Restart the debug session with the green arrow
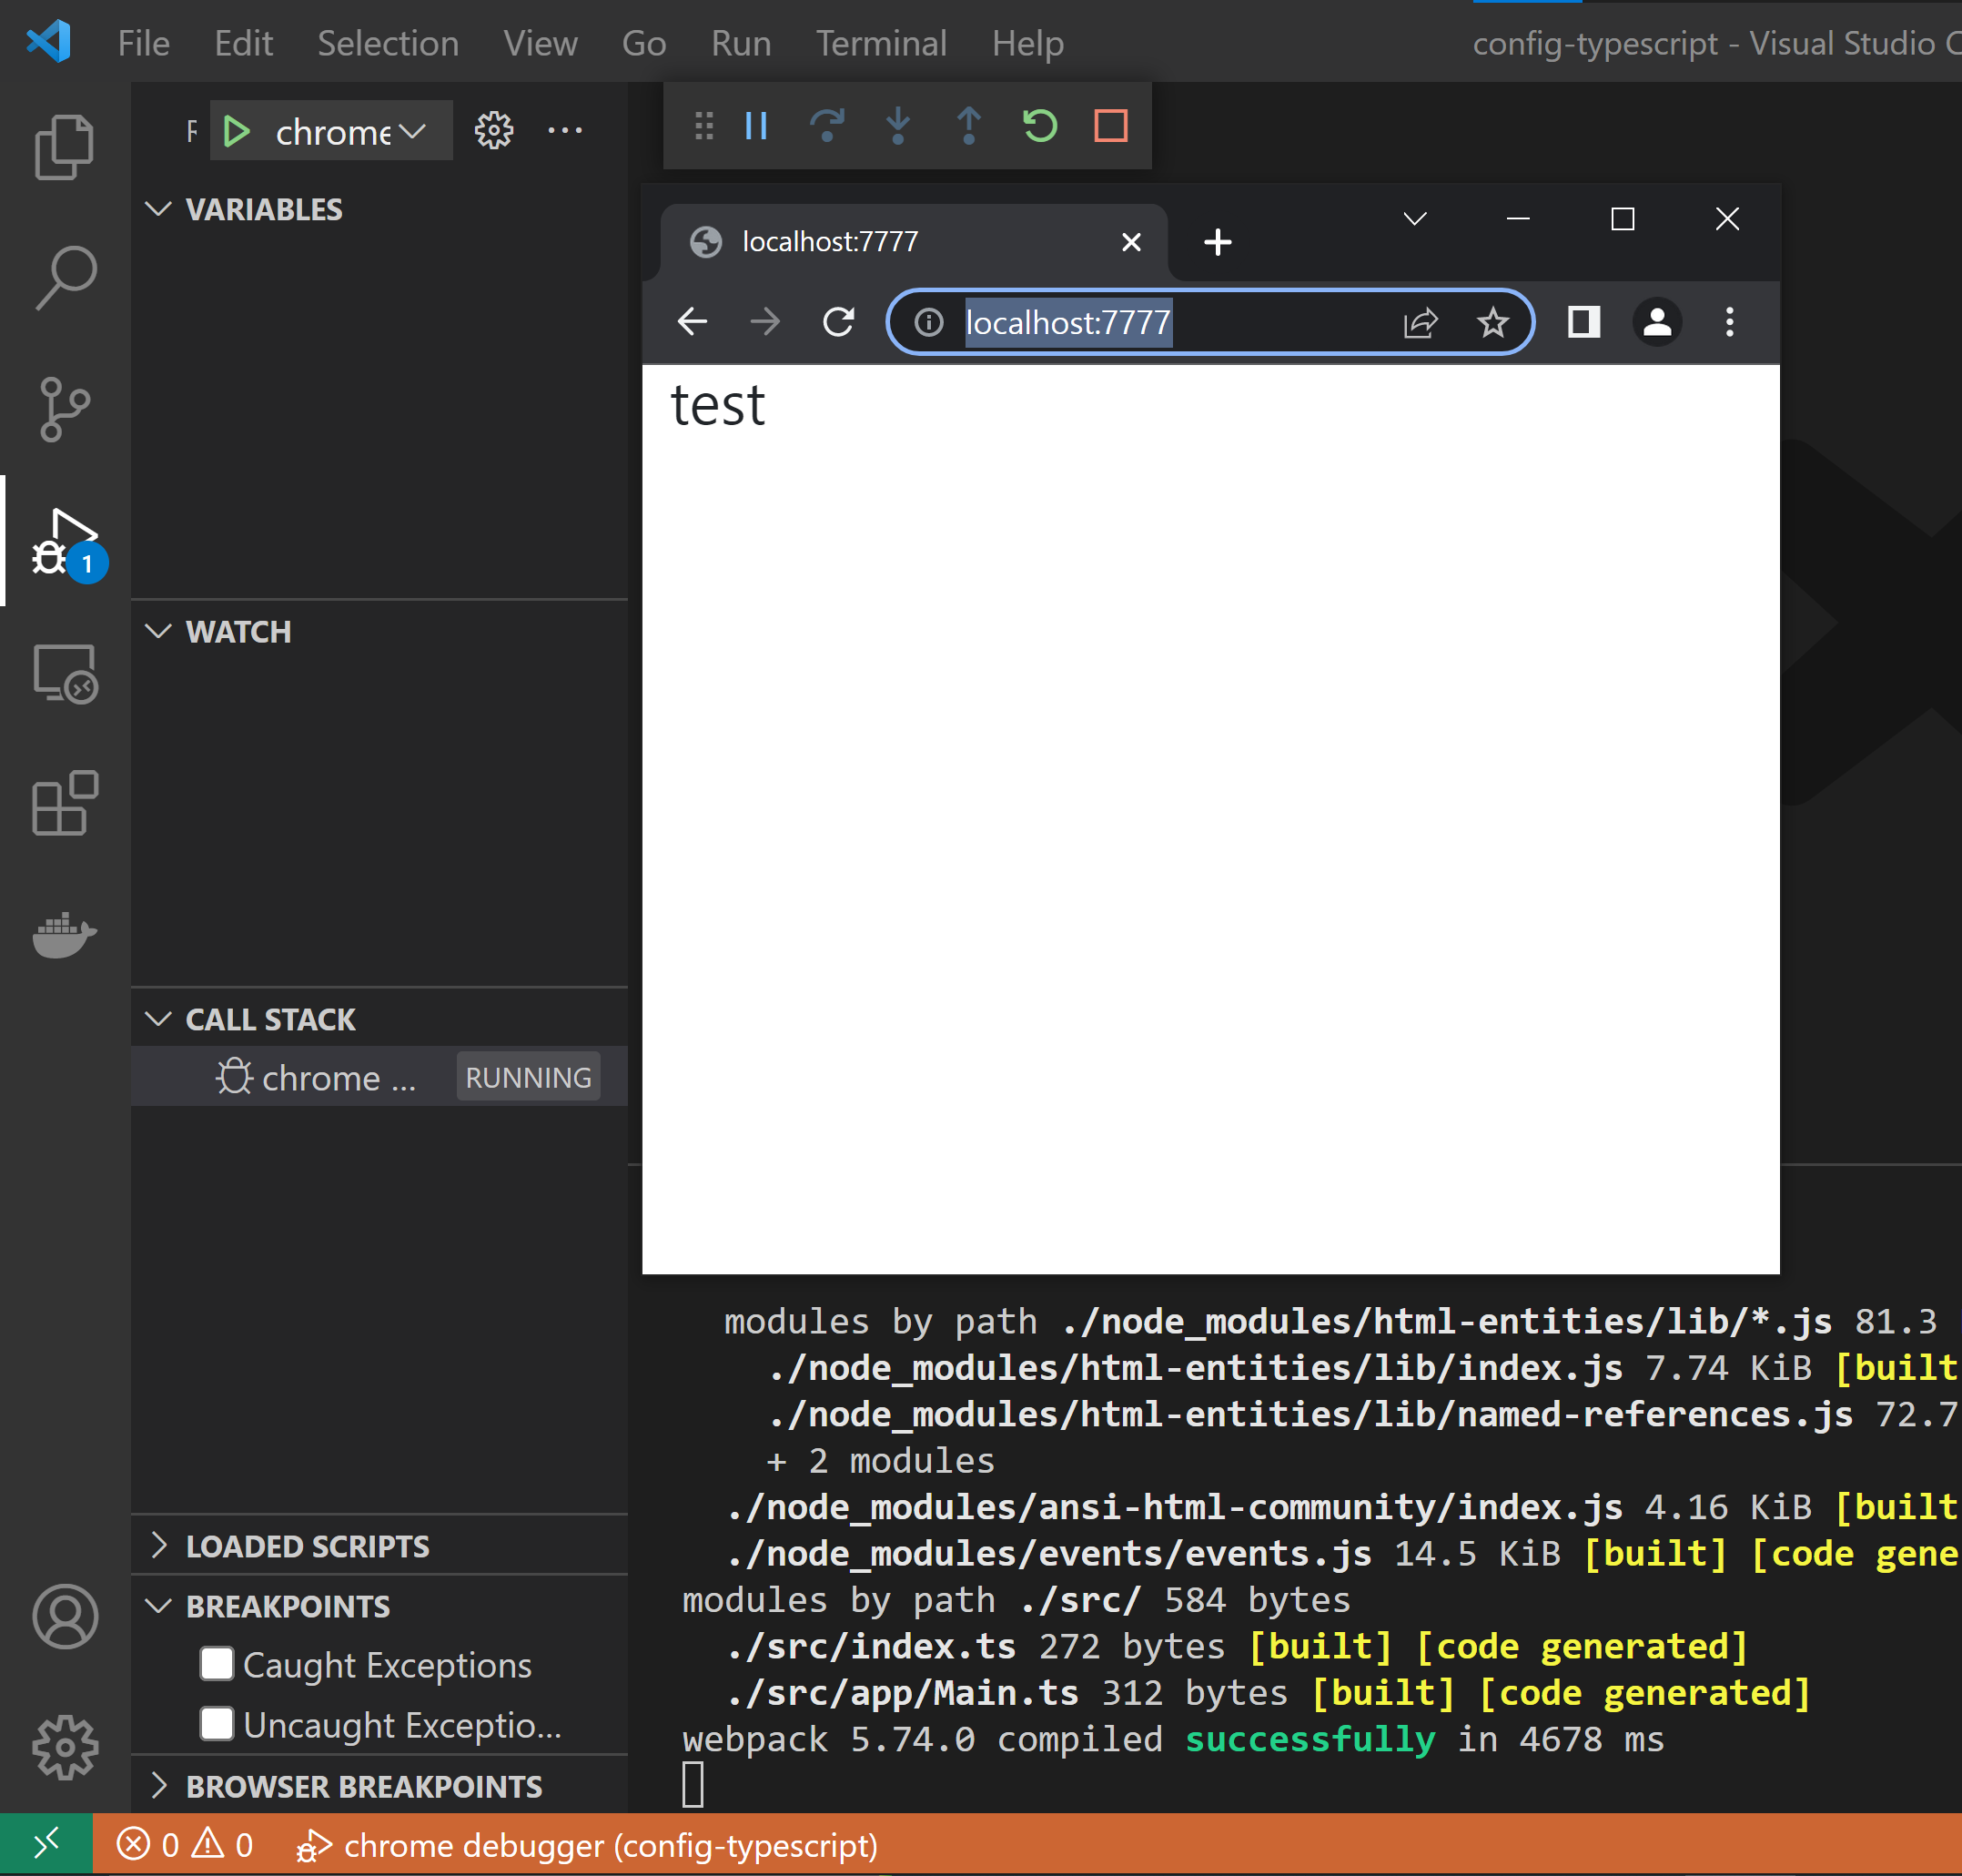The width and height of the screenshot is (1962, 1876). [x=1040, y=126]
